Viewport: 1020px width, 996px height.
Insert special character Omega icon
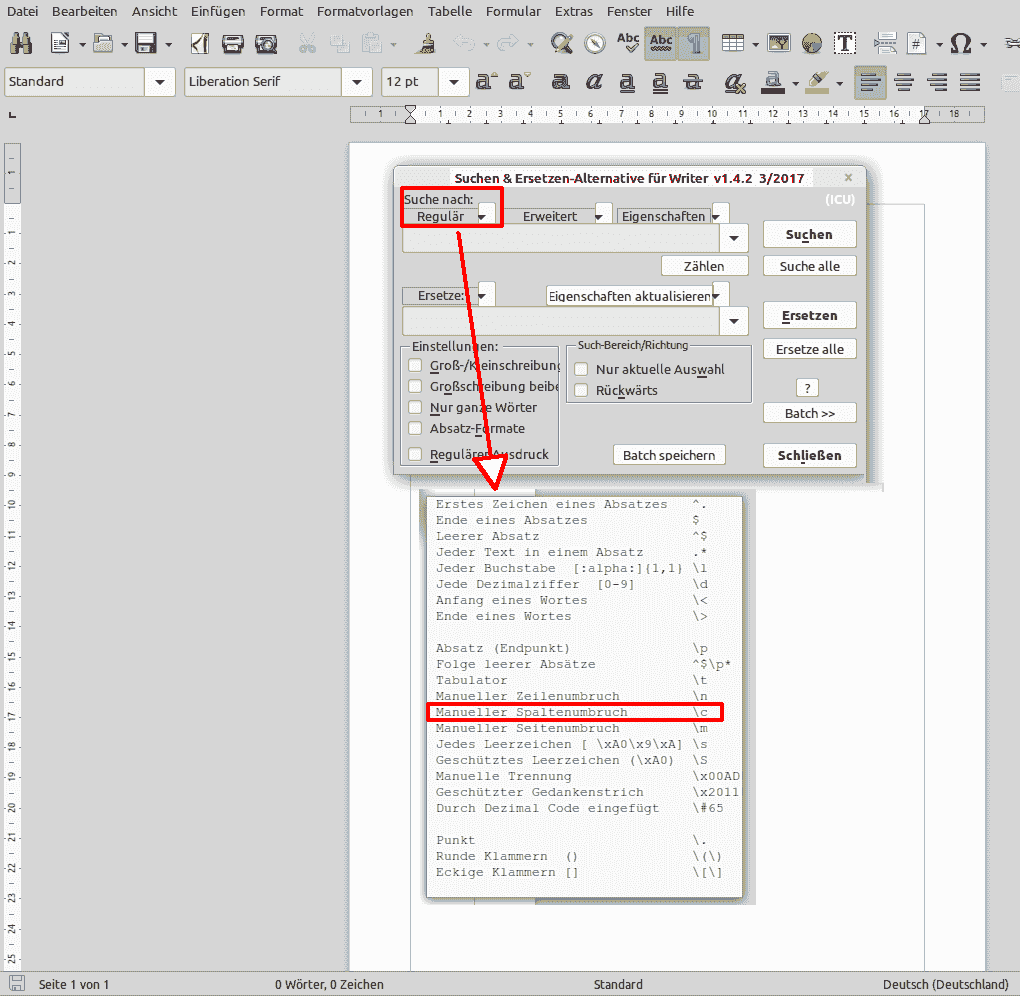tap(961, 44)
